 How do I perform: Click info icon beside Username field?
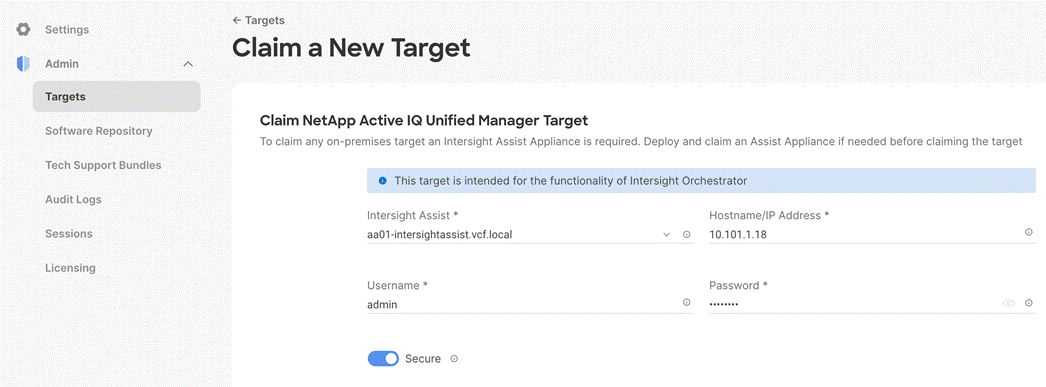click(686, 302)
